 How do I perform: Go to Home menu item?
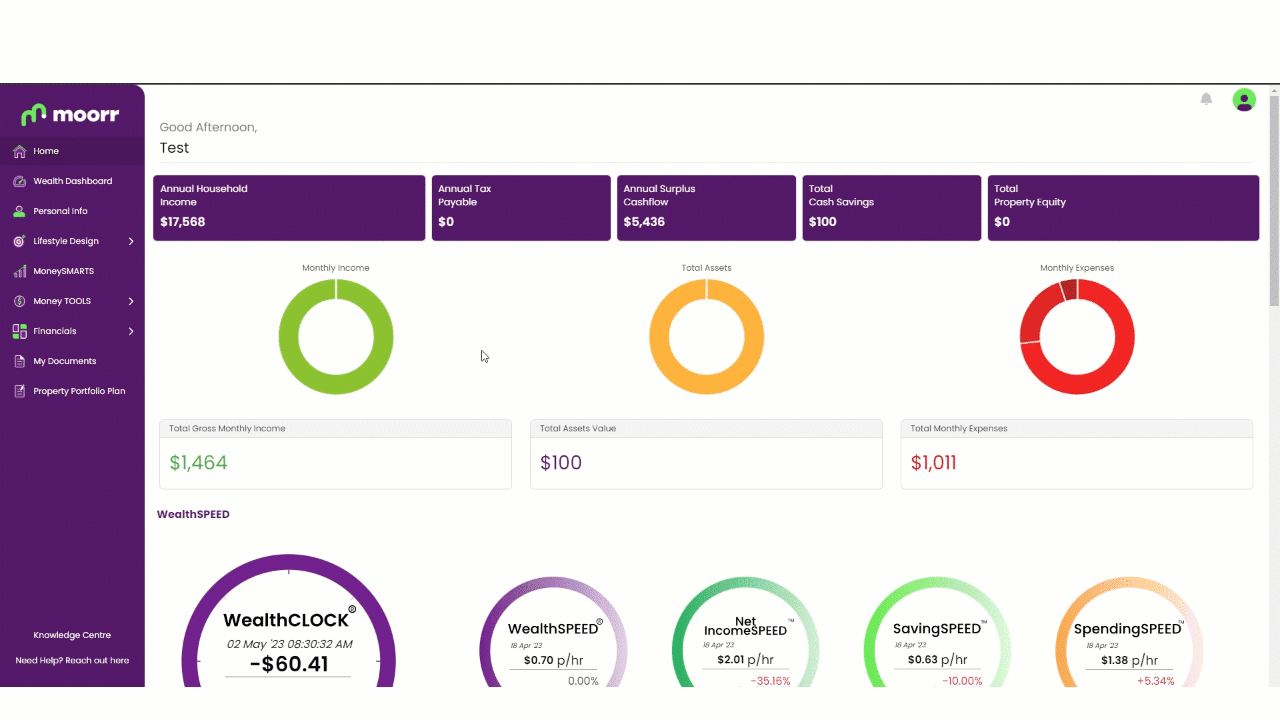coord(72,151)
